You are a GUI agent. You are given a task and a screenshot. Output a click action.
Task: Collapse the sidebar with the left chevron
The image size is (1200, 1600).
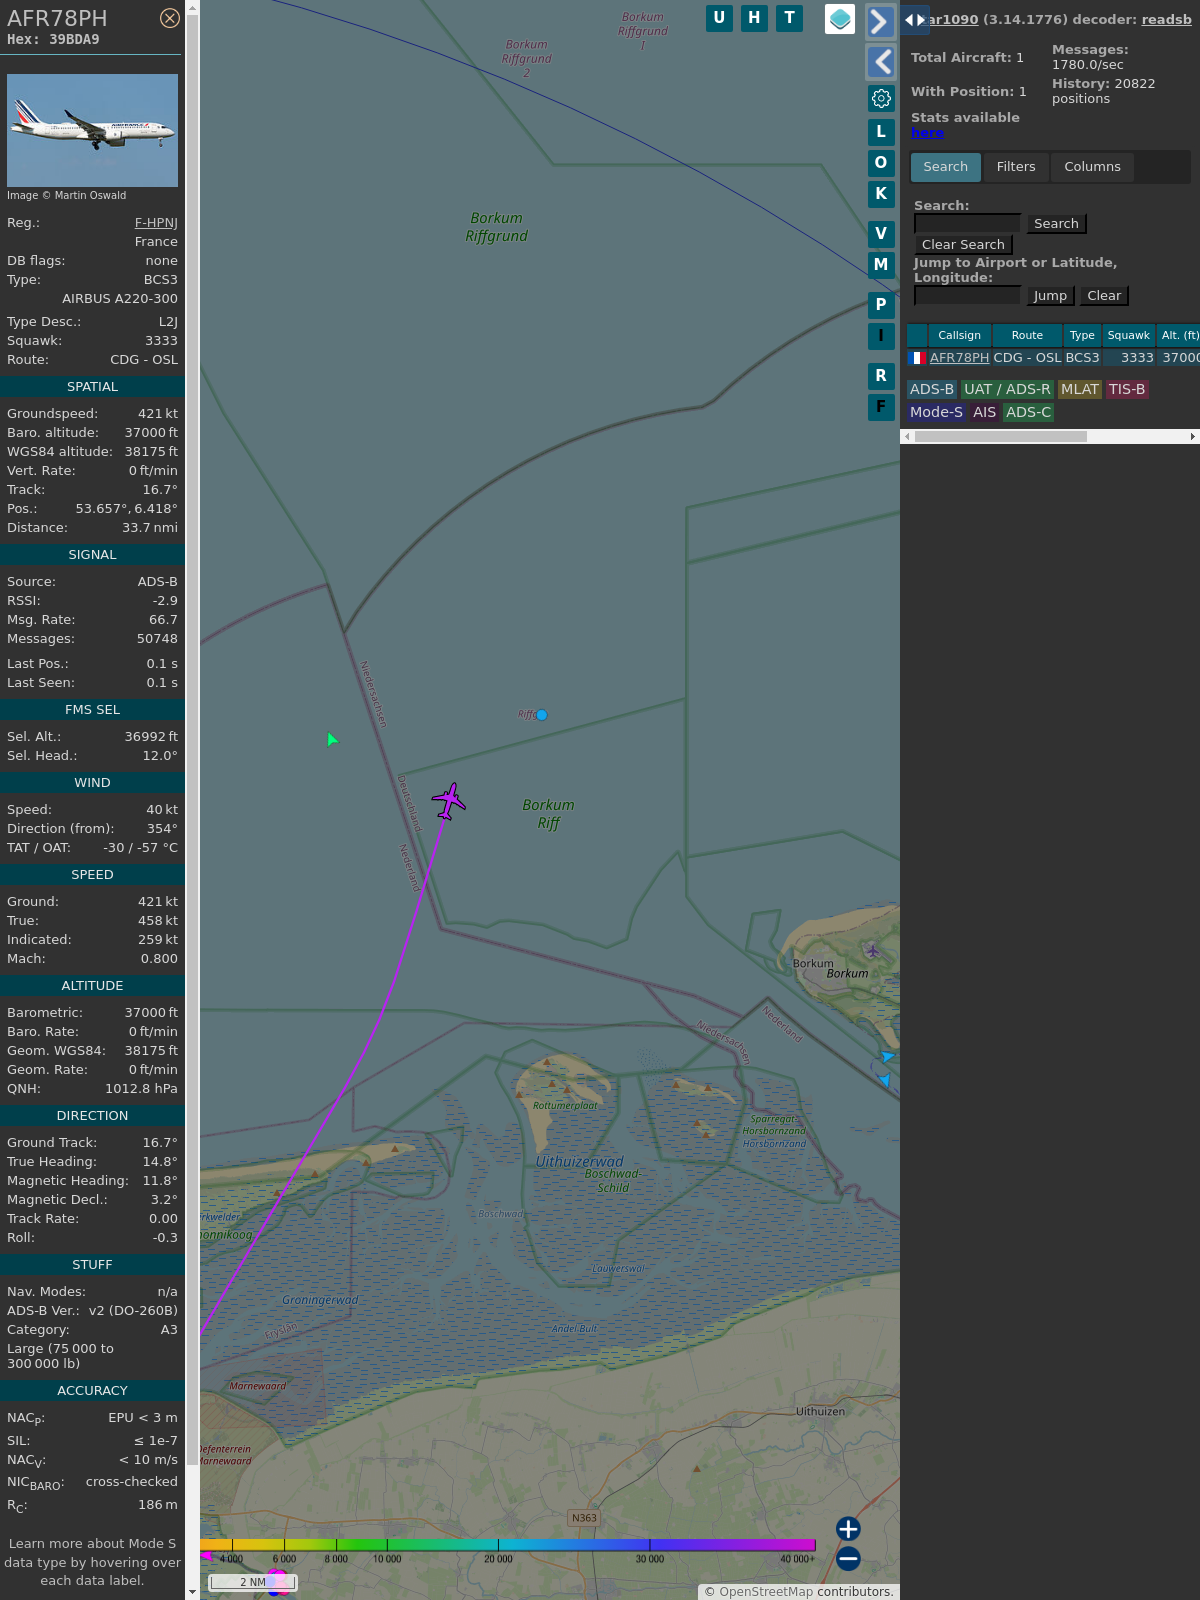click(880, 62)
